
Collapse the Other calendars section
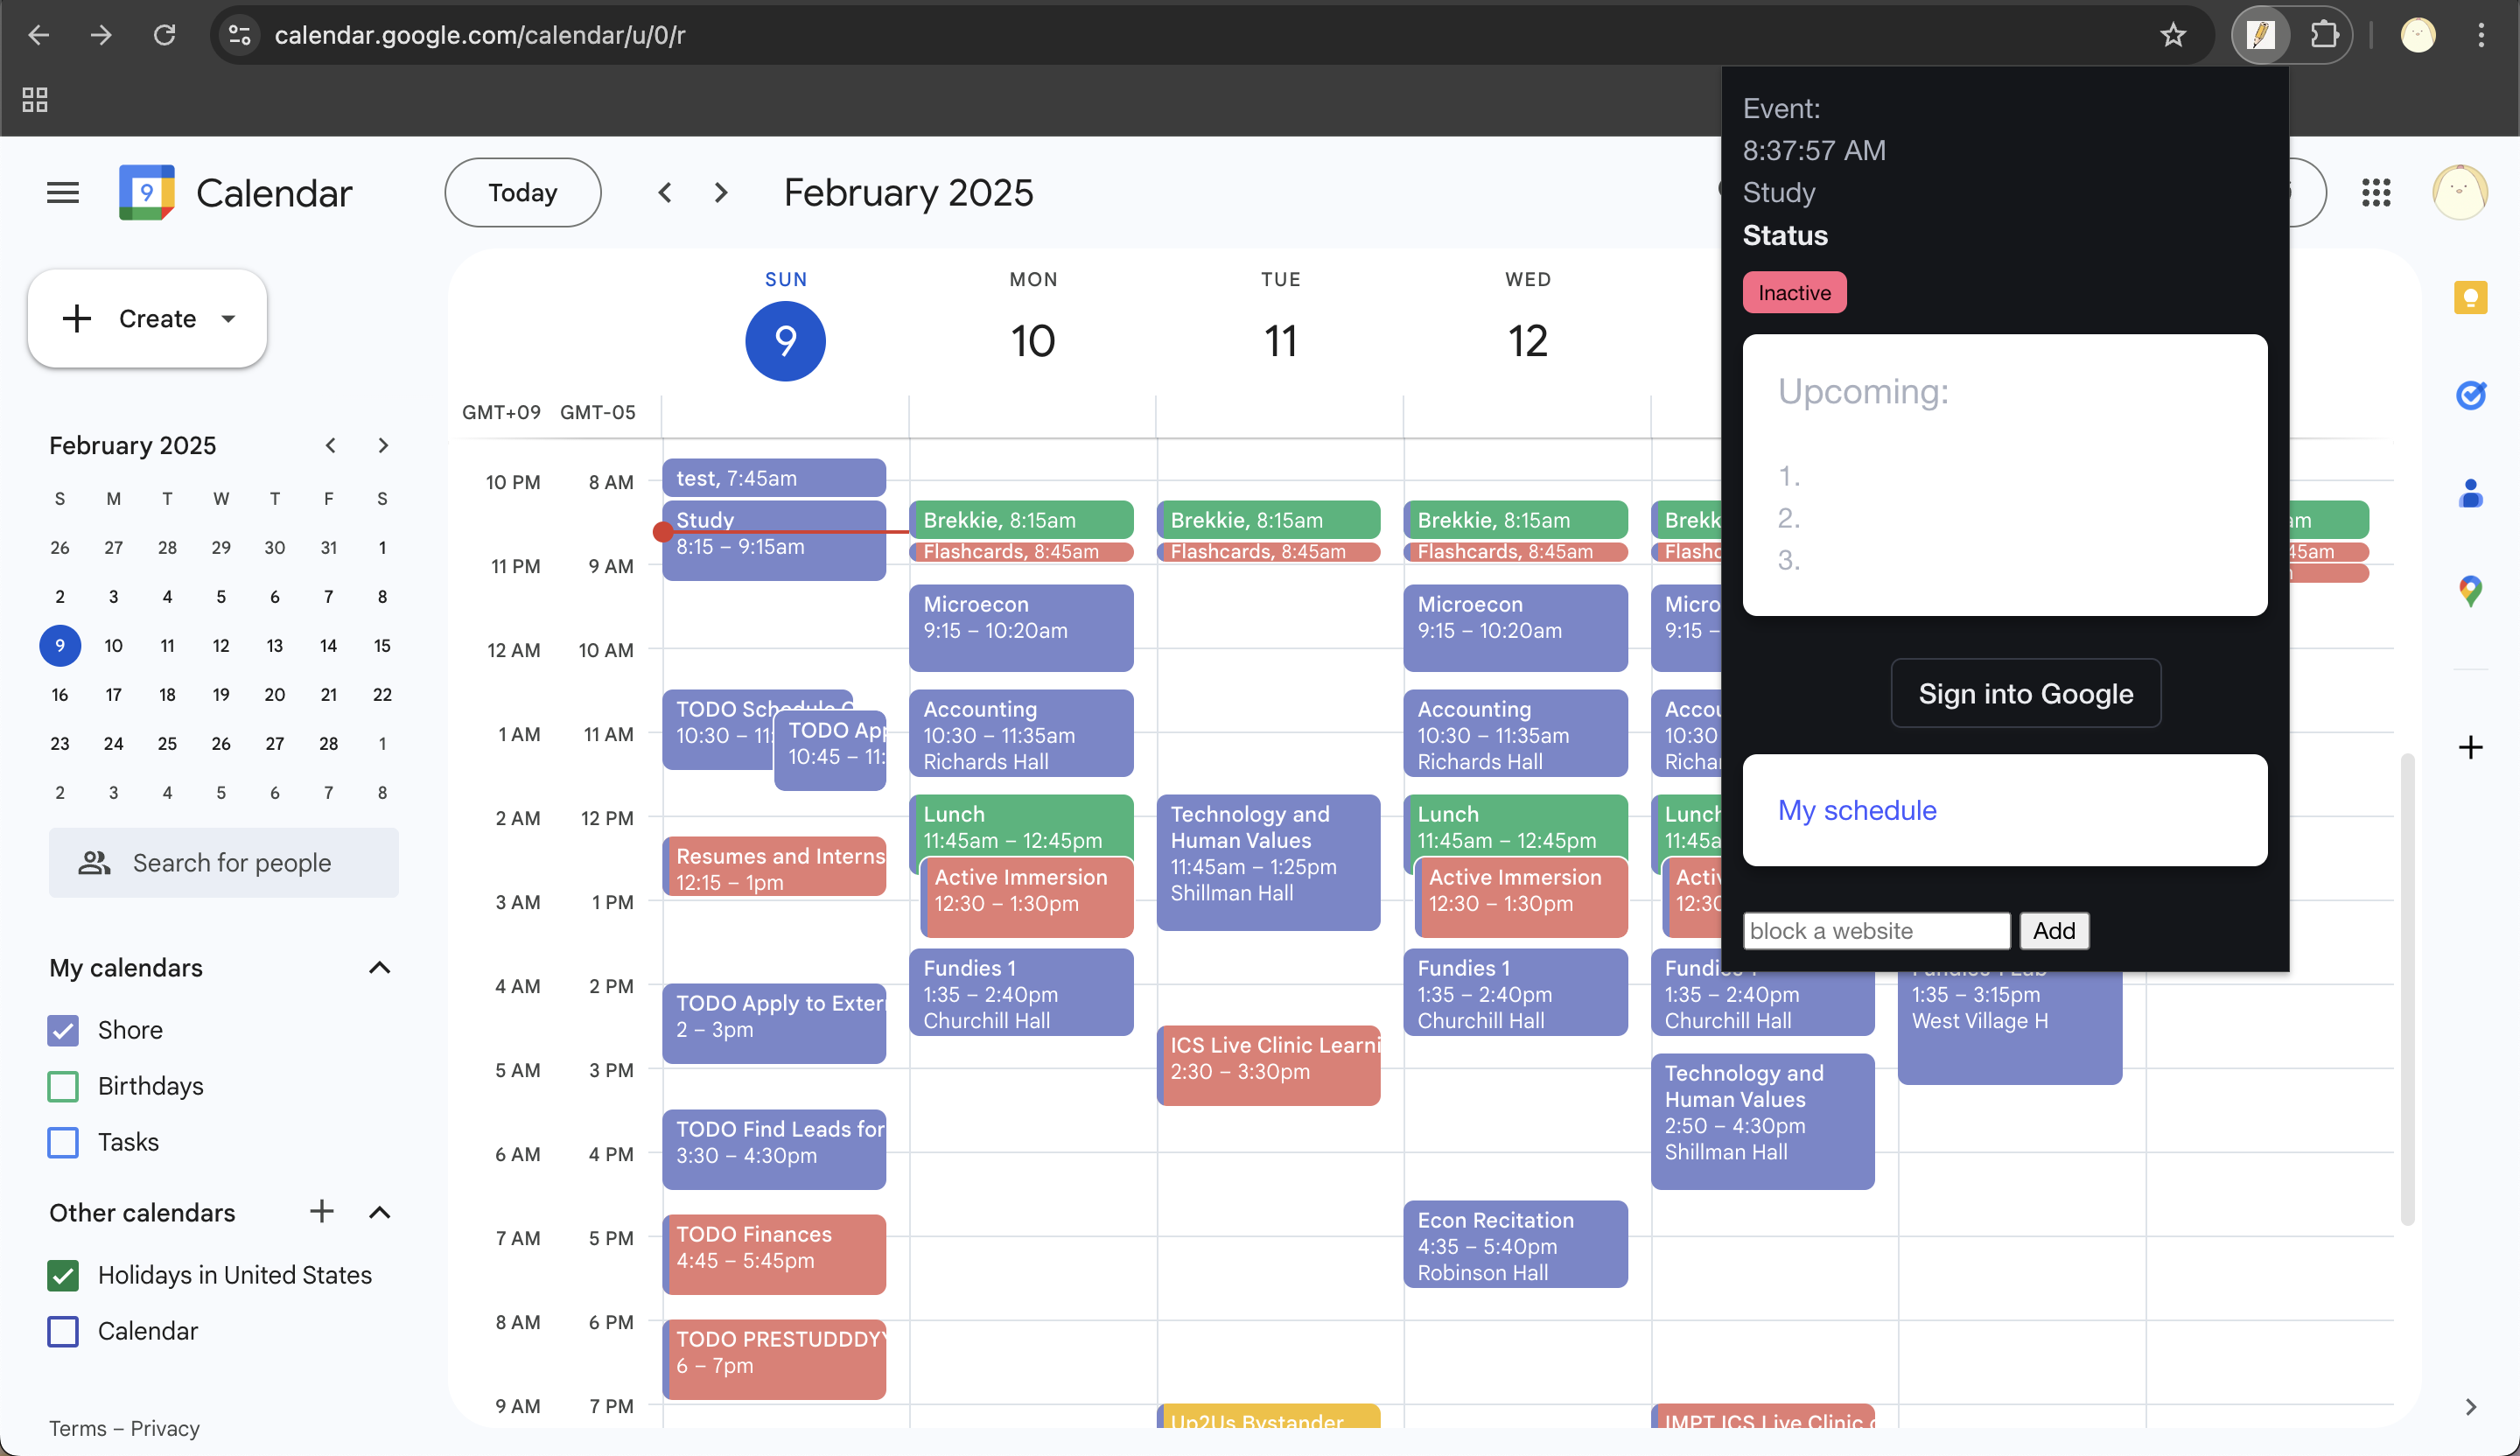click(379, 1213)
